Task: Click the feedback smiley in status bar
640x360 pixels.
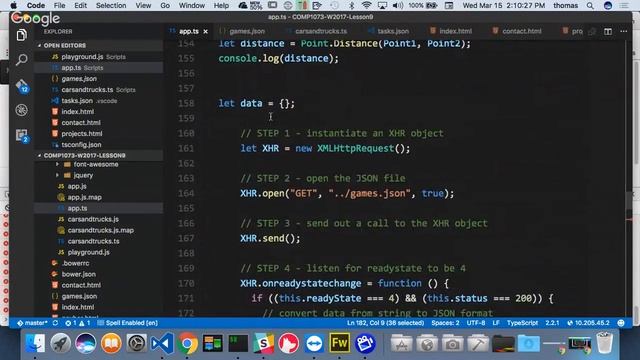Action: (621, 323)
